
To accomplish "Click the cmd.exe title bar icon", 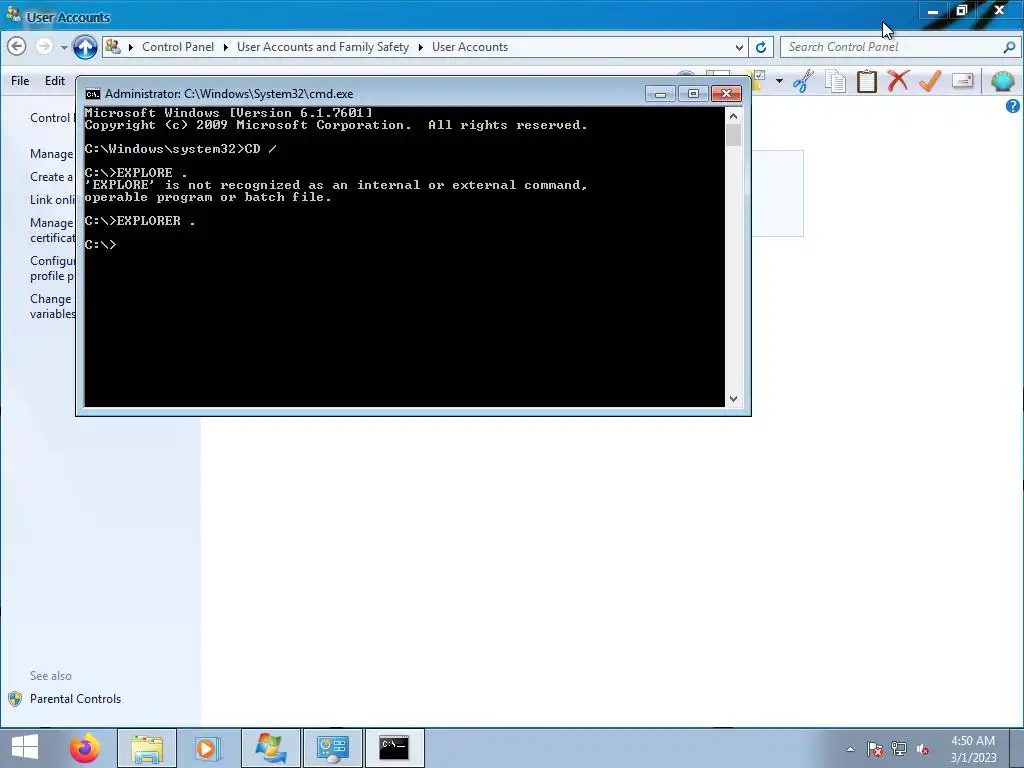I will 93,94.
